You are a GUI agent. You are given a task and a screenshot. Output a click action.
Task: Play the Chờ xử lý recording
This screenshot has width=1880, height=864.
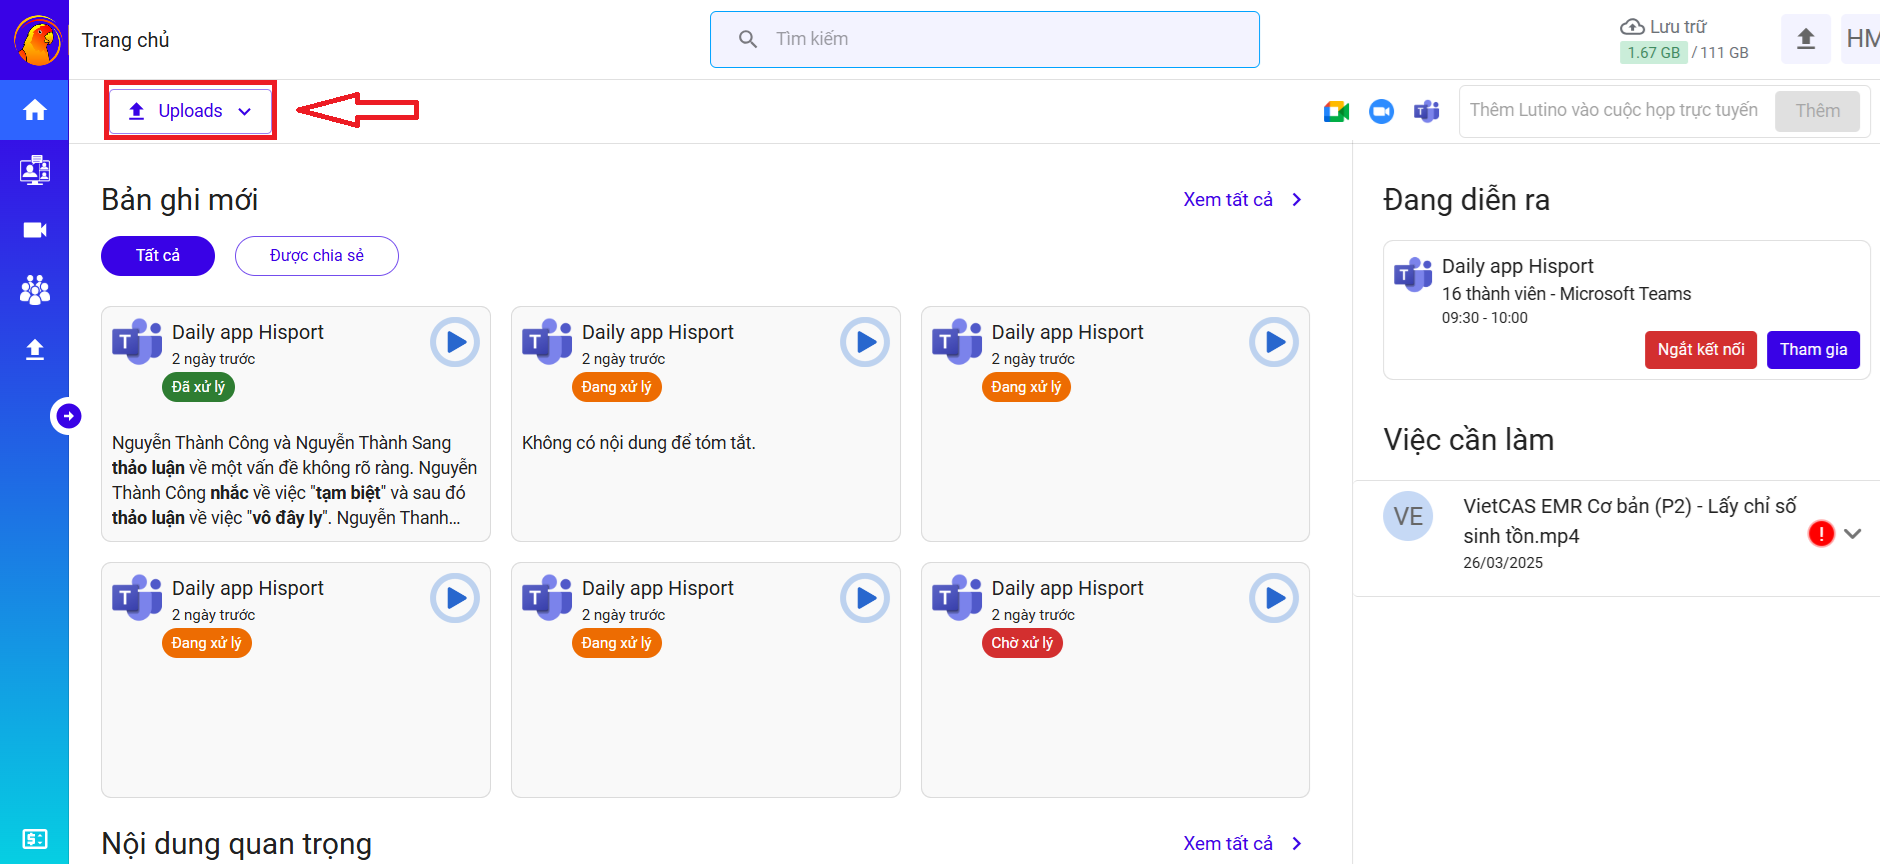point(1274,598)
